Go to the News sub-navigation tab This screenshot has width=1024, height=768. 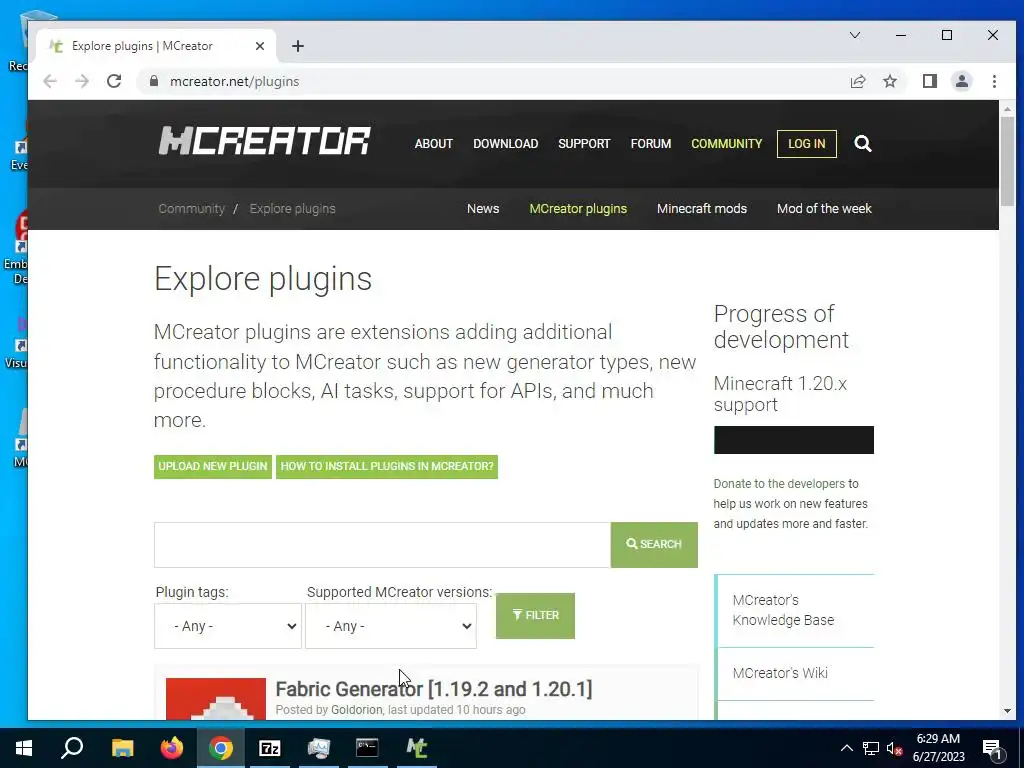[483, 208]
